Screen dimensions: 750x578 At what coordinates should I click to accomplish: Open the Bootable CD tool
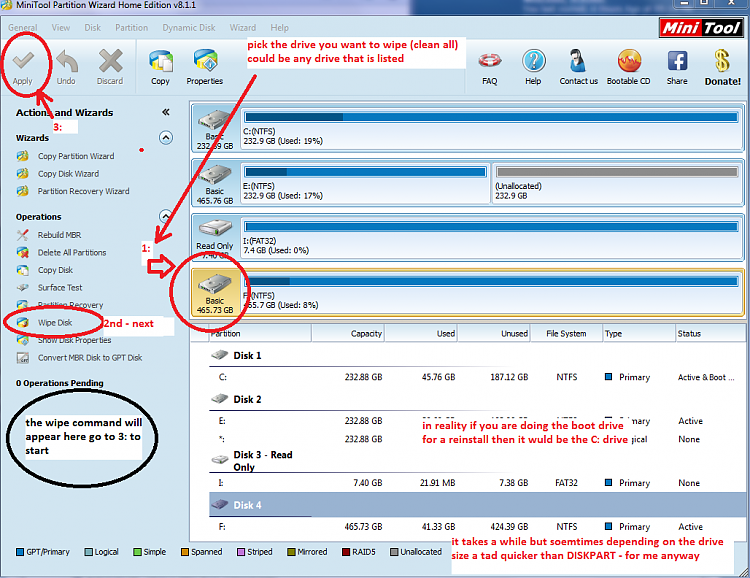(x=629, y=67)
